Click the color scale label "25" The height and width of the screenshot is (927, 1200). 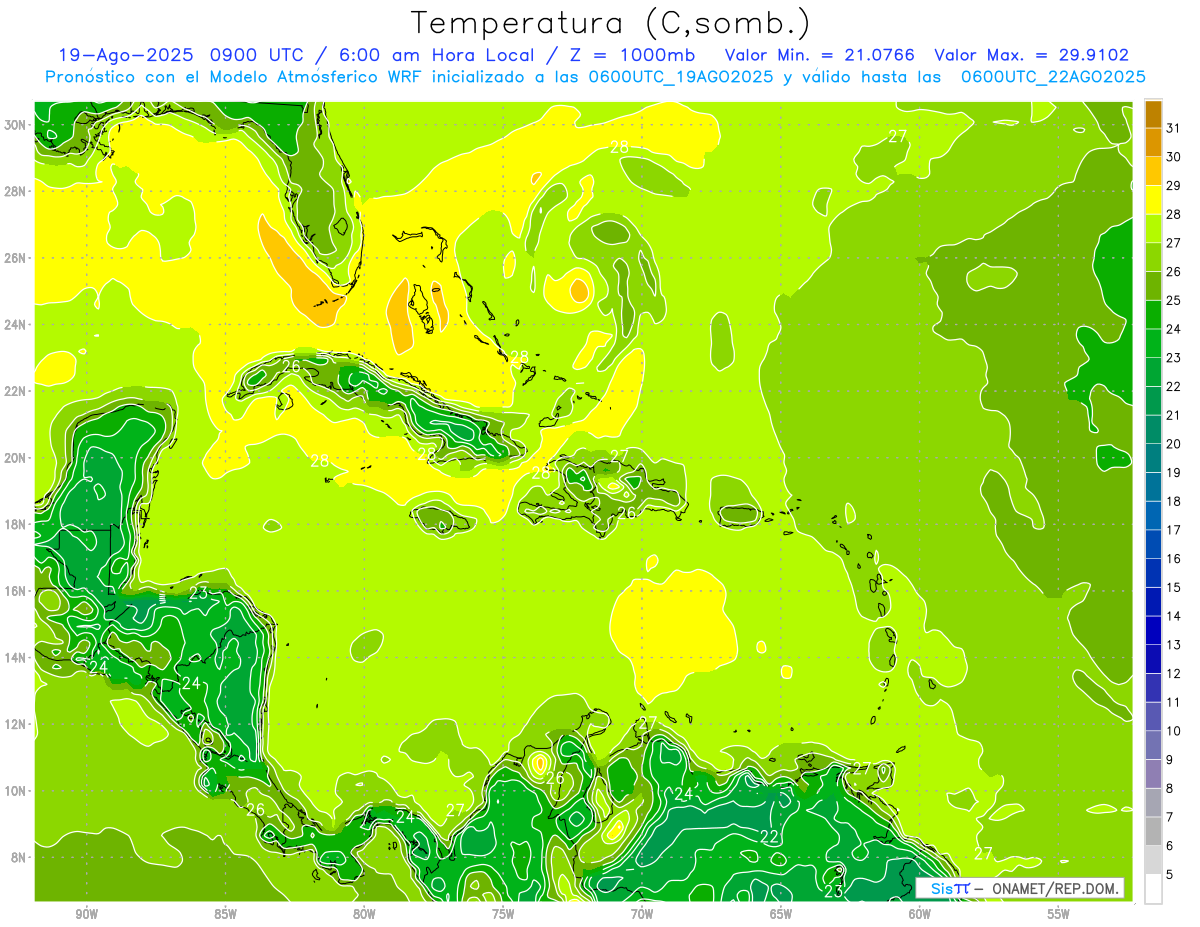coord(1173,301)
